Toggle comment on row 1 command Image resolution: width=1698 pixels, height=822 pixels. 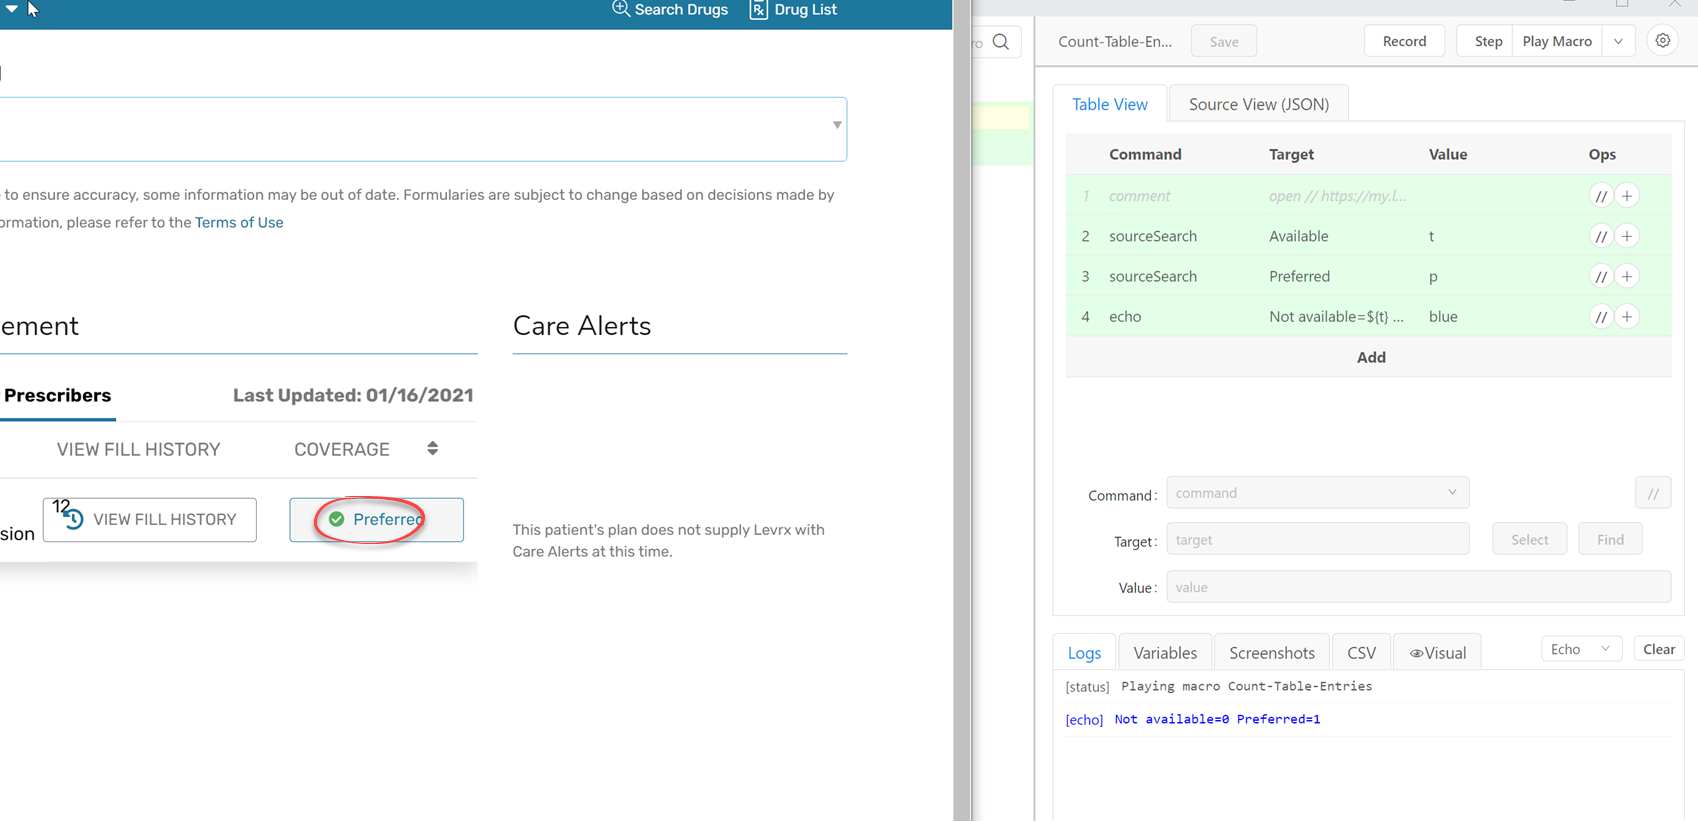click(x=1601, y=196)
